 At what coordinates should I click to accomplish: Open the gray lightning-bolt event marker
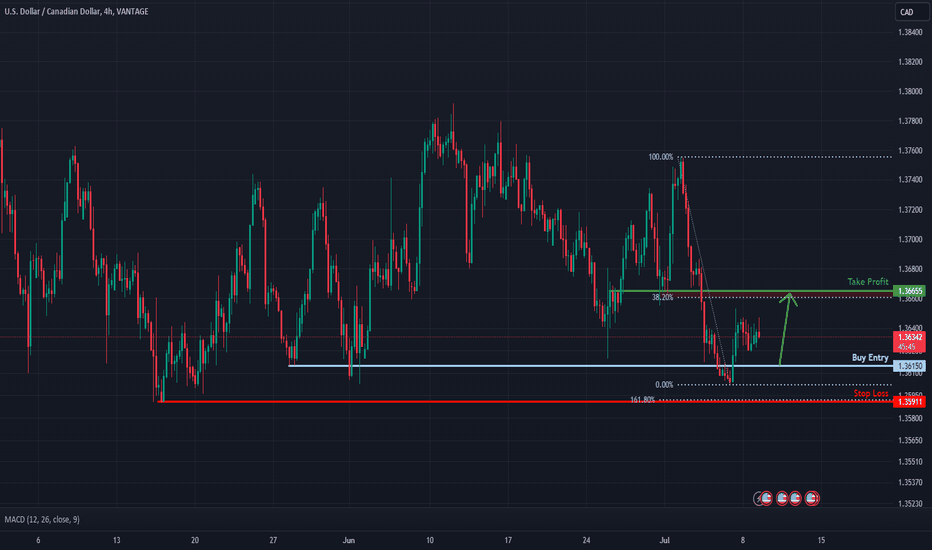(757, 498)
